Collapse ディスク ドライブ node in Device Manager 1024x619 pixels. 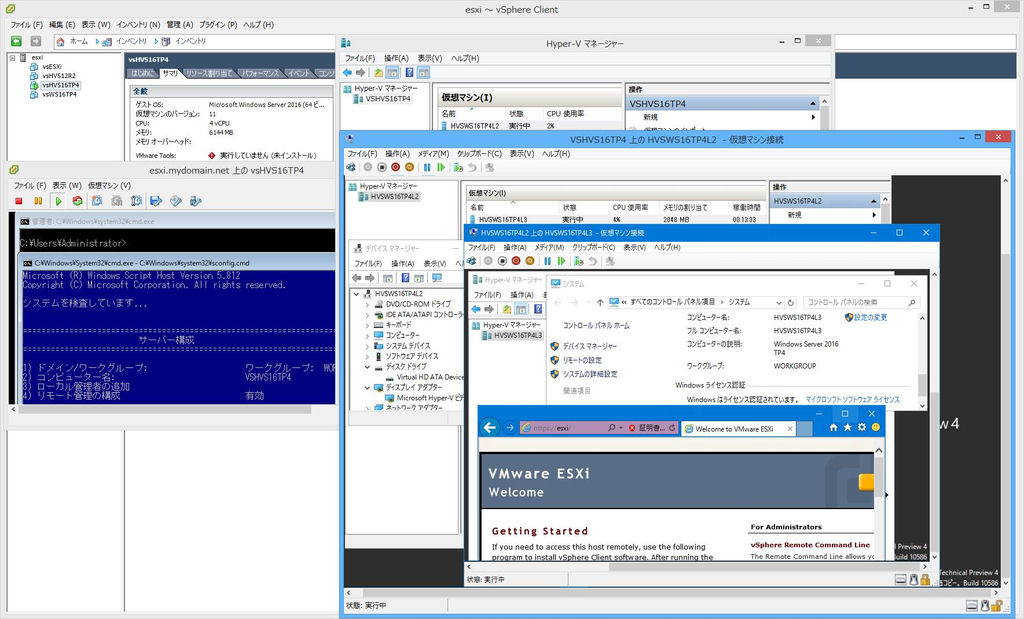pyautogui.click(x=367, y=367)
